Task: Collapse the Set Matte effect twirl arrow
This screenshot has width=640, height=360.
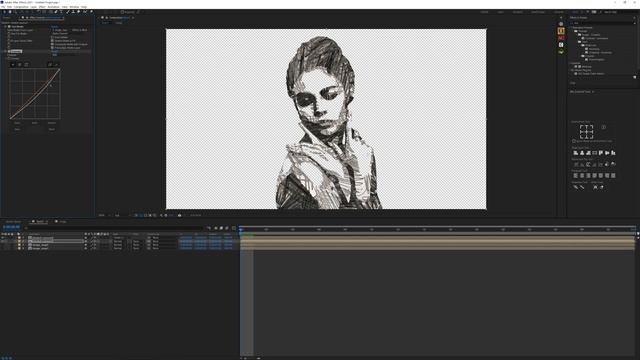Action: 5,27
